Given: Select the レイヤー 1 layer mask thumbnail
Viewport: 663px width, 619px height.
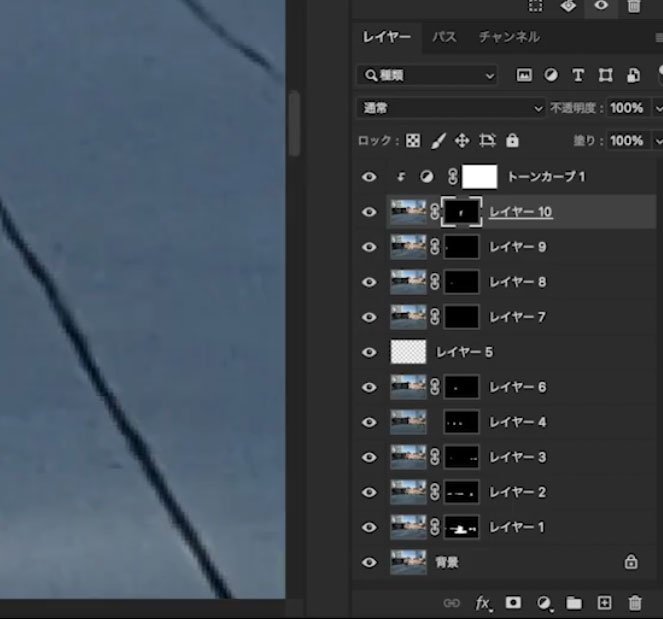Looking at the screenshot, I should pos(461,527).
